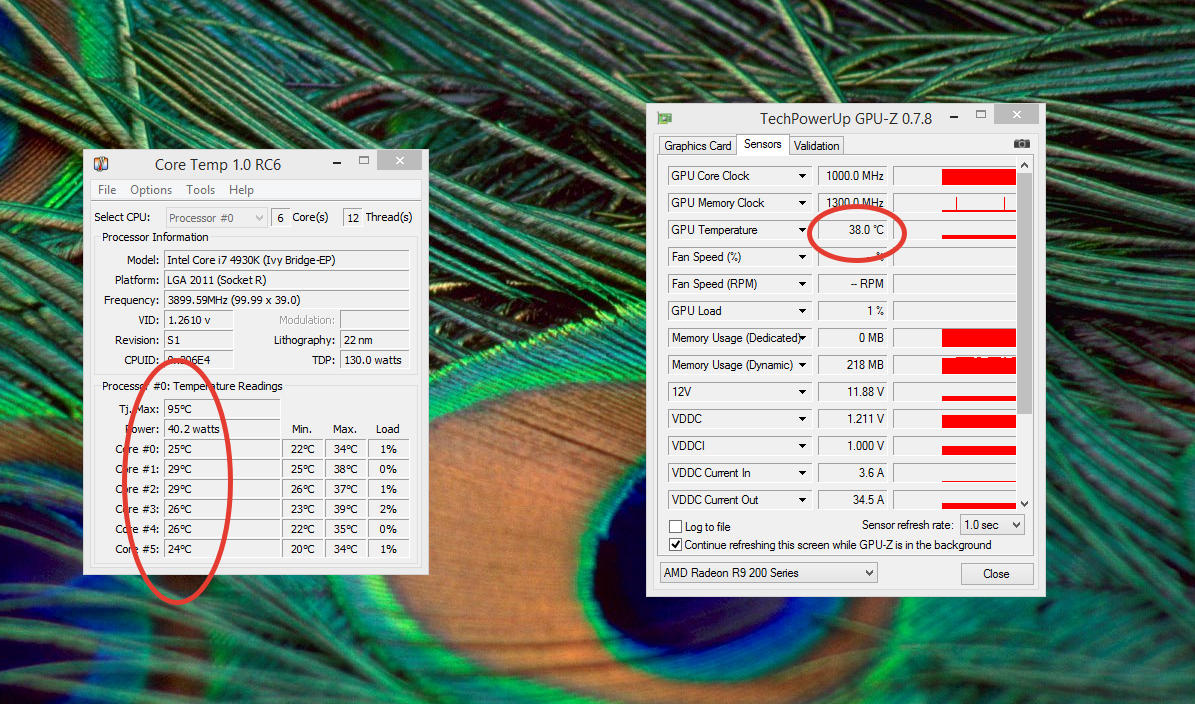Click Core #5 minimum temperature 20°C
This screenshot has height=704, width=1195.
303,549
